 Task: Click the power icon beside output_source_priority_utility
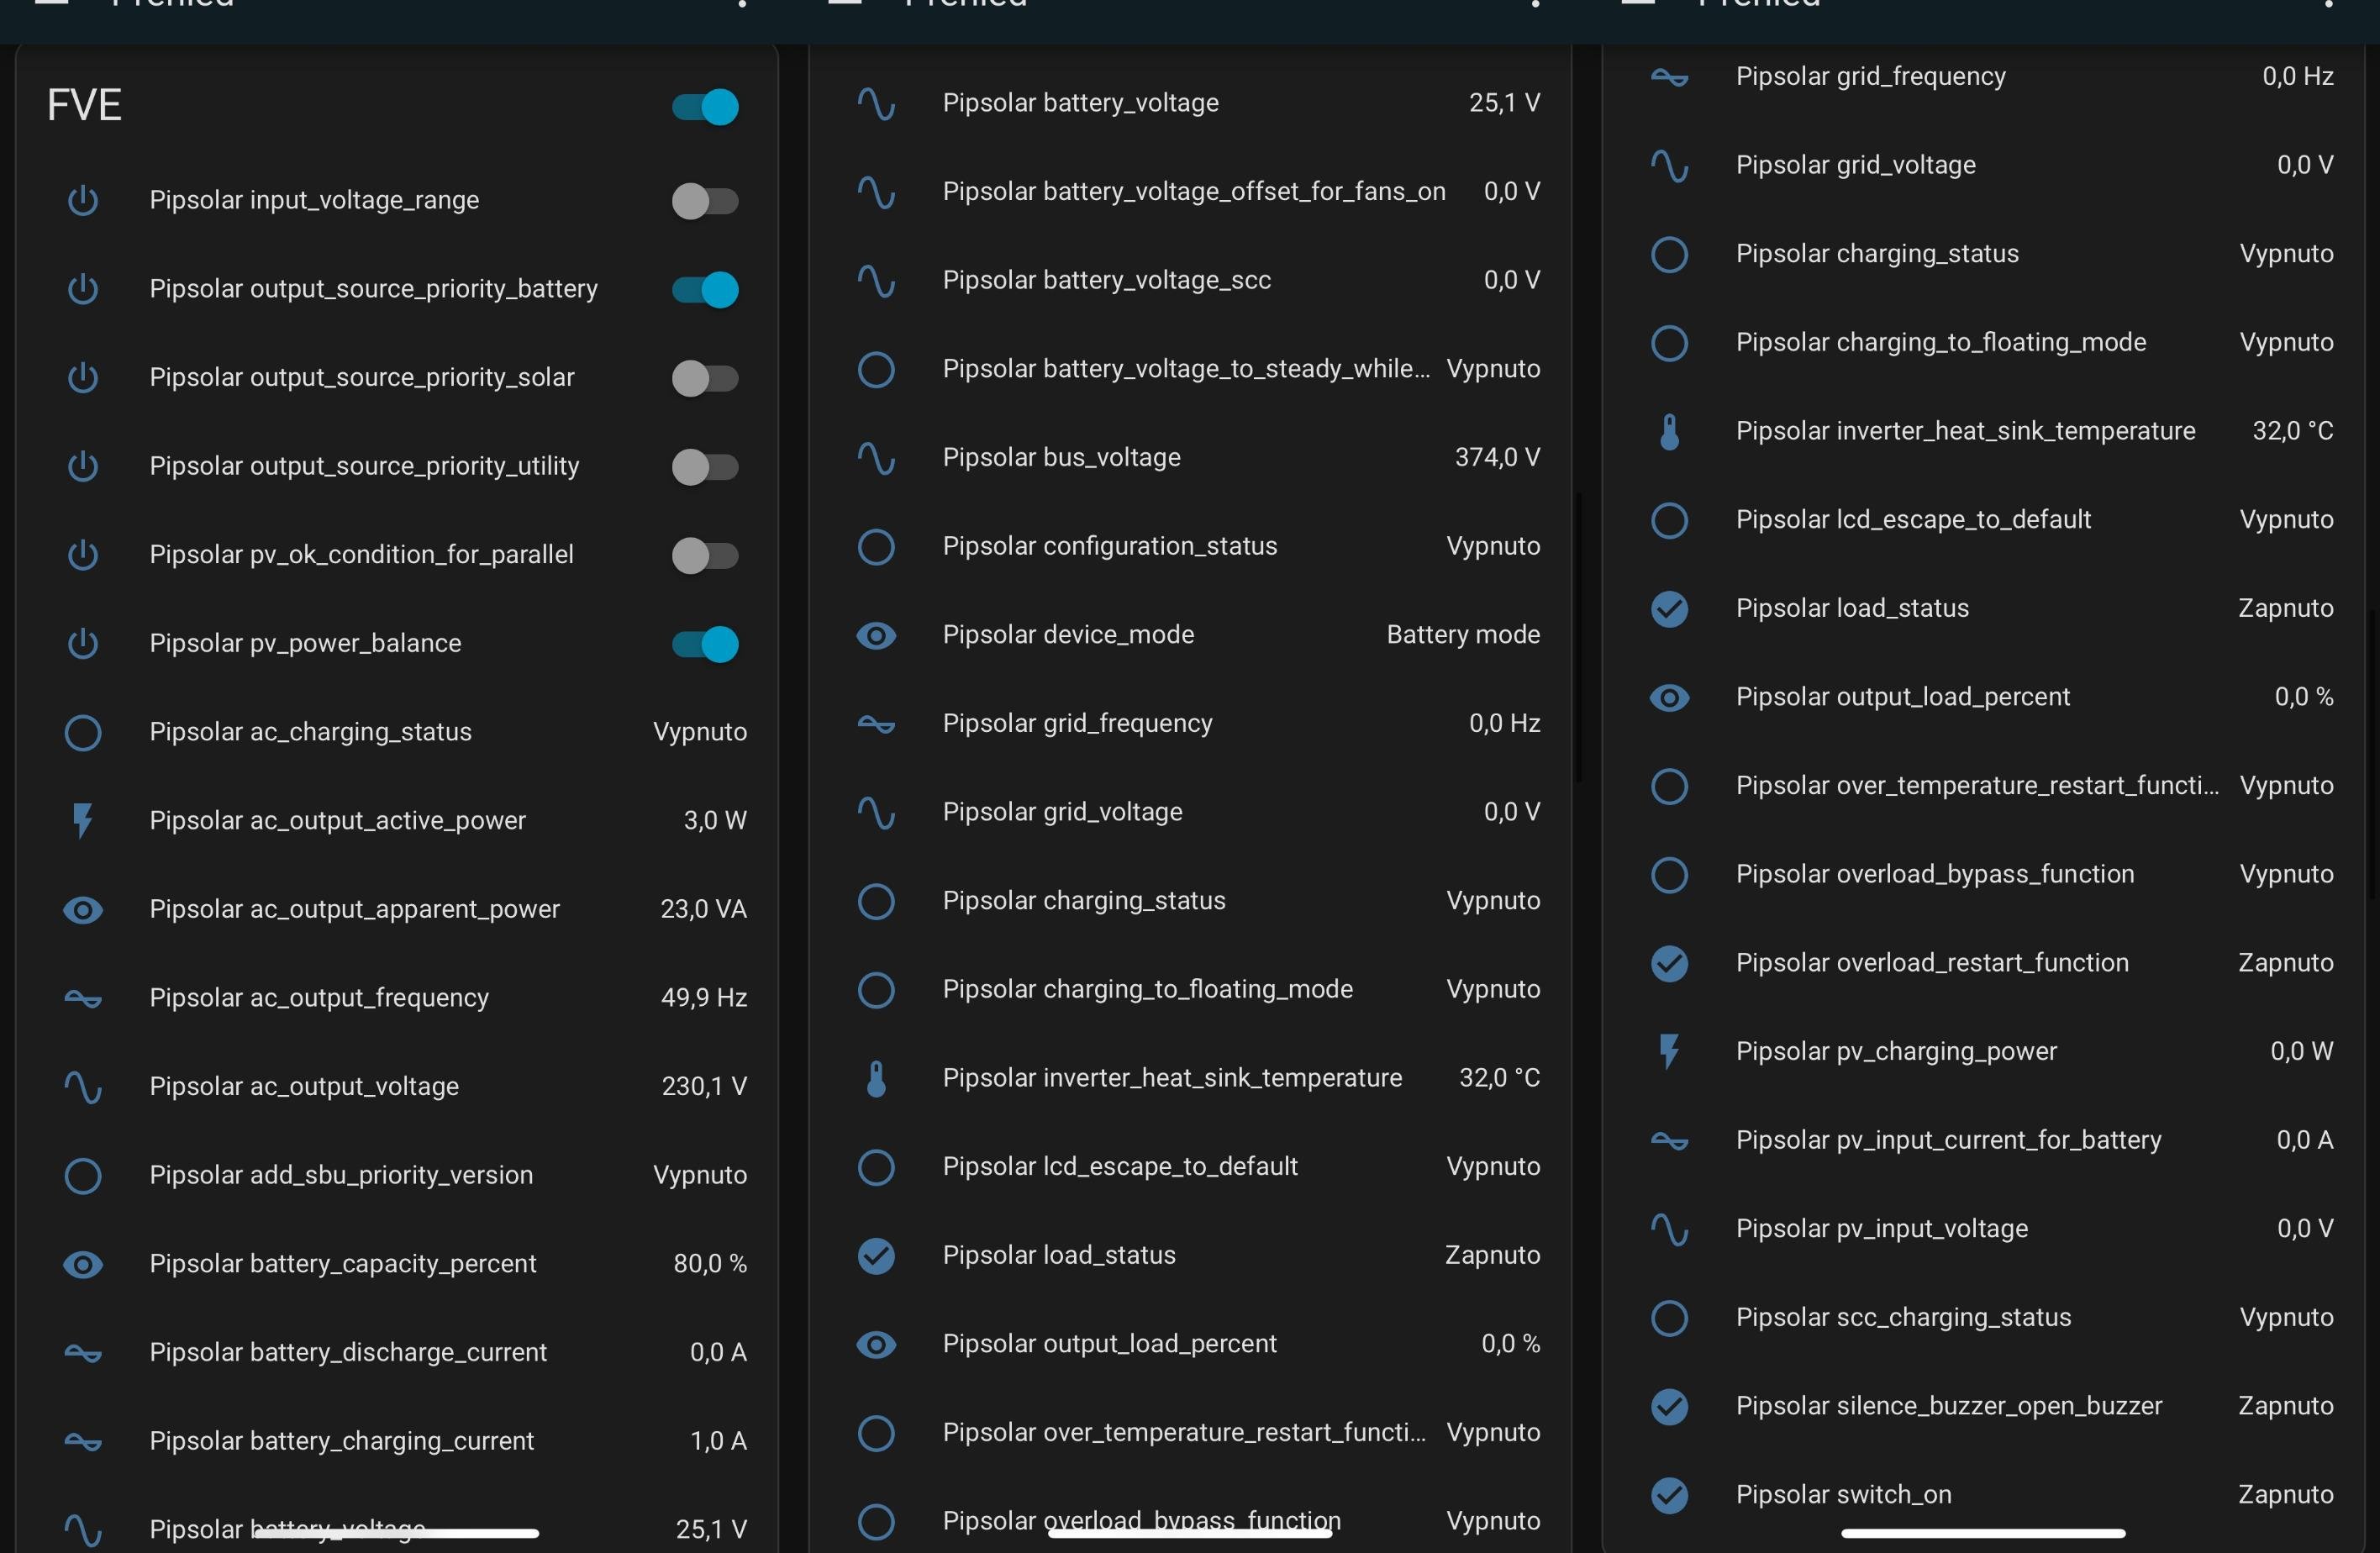pyautogui.click(x=83, y=466)
